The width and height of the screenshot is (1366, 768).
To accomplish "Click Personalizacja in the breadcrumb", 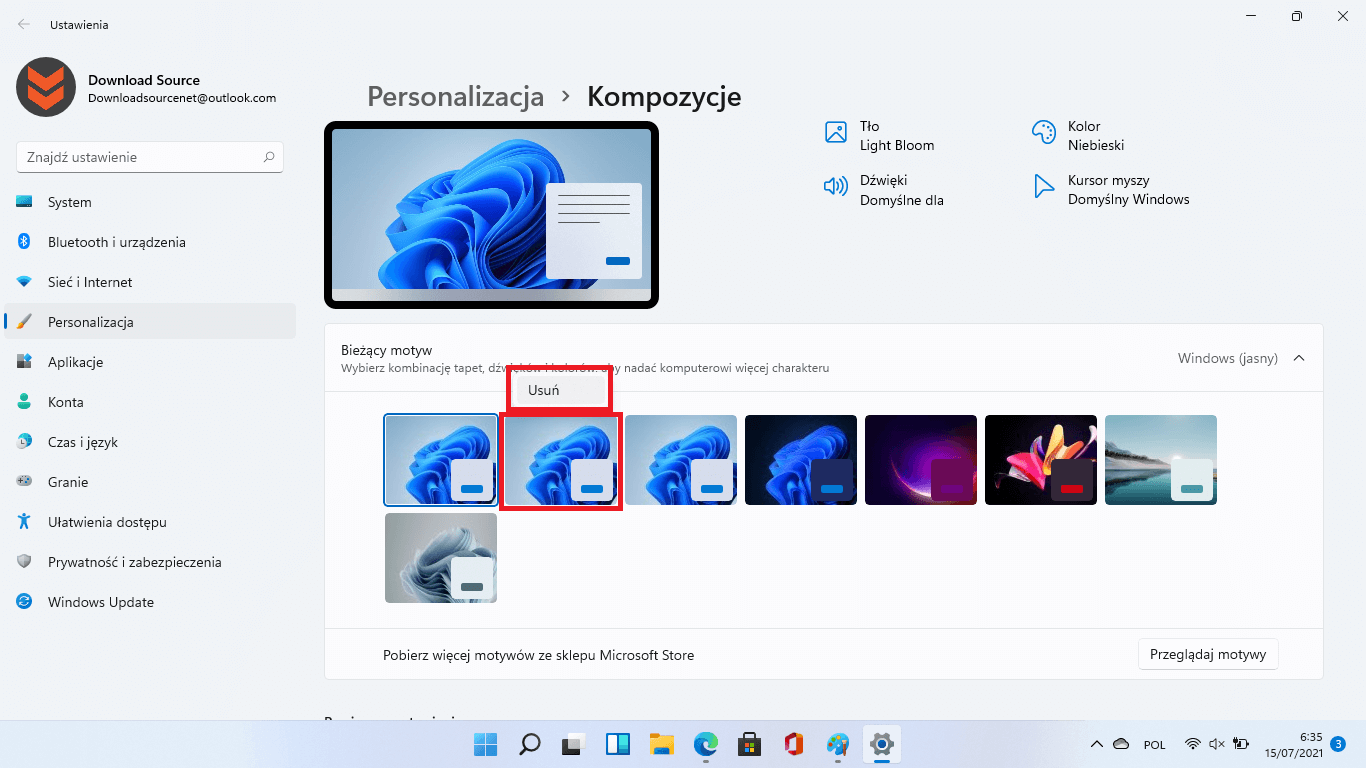I will (x=456, y=96).
